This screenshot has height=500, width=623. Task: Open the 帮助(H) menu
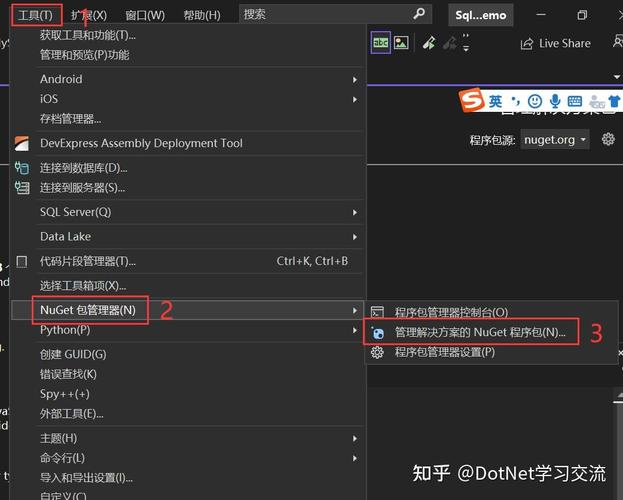coord(202,15)
